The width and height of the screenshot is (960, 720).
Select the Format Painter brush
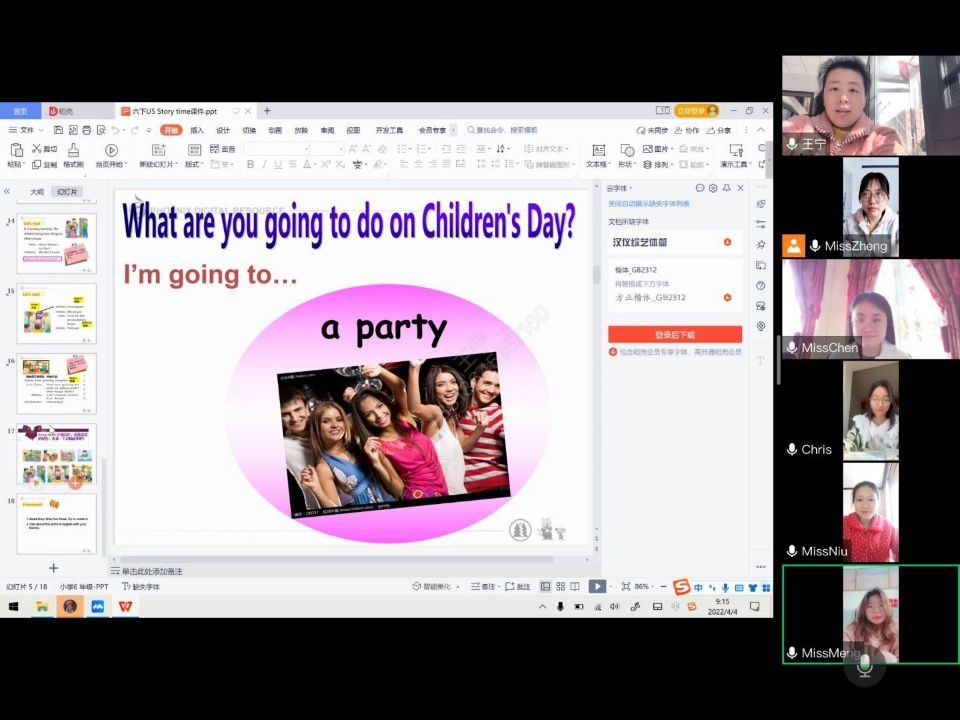(73, 154)
